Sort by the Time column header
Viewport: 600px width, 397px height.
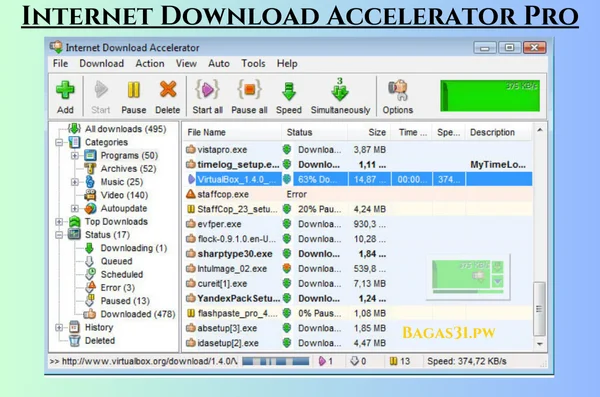412,132
